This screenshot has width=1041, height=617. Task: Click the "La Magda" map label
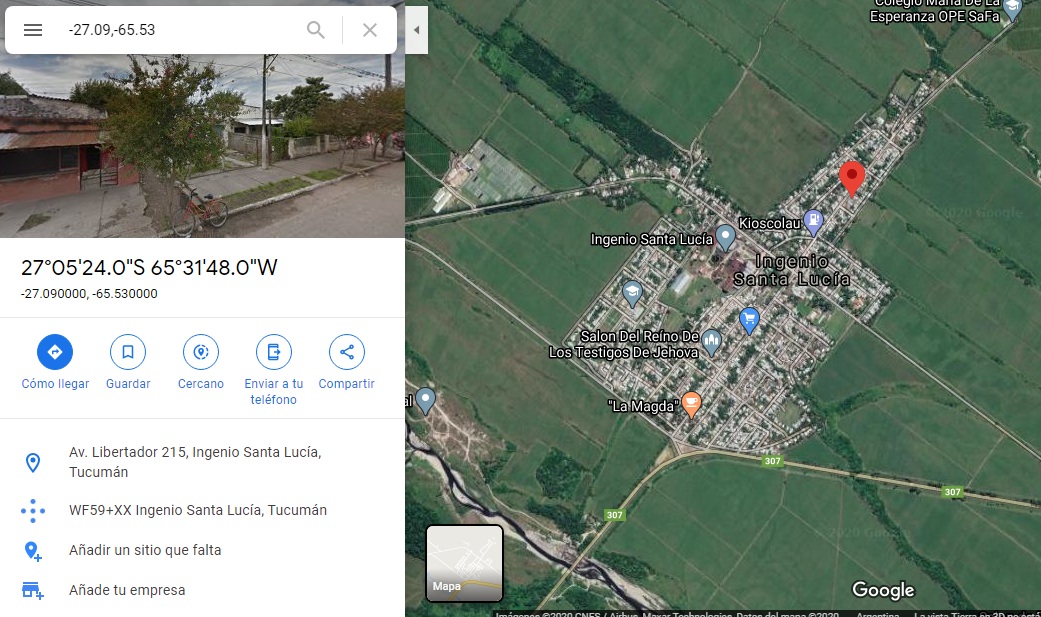coord(643,406)
